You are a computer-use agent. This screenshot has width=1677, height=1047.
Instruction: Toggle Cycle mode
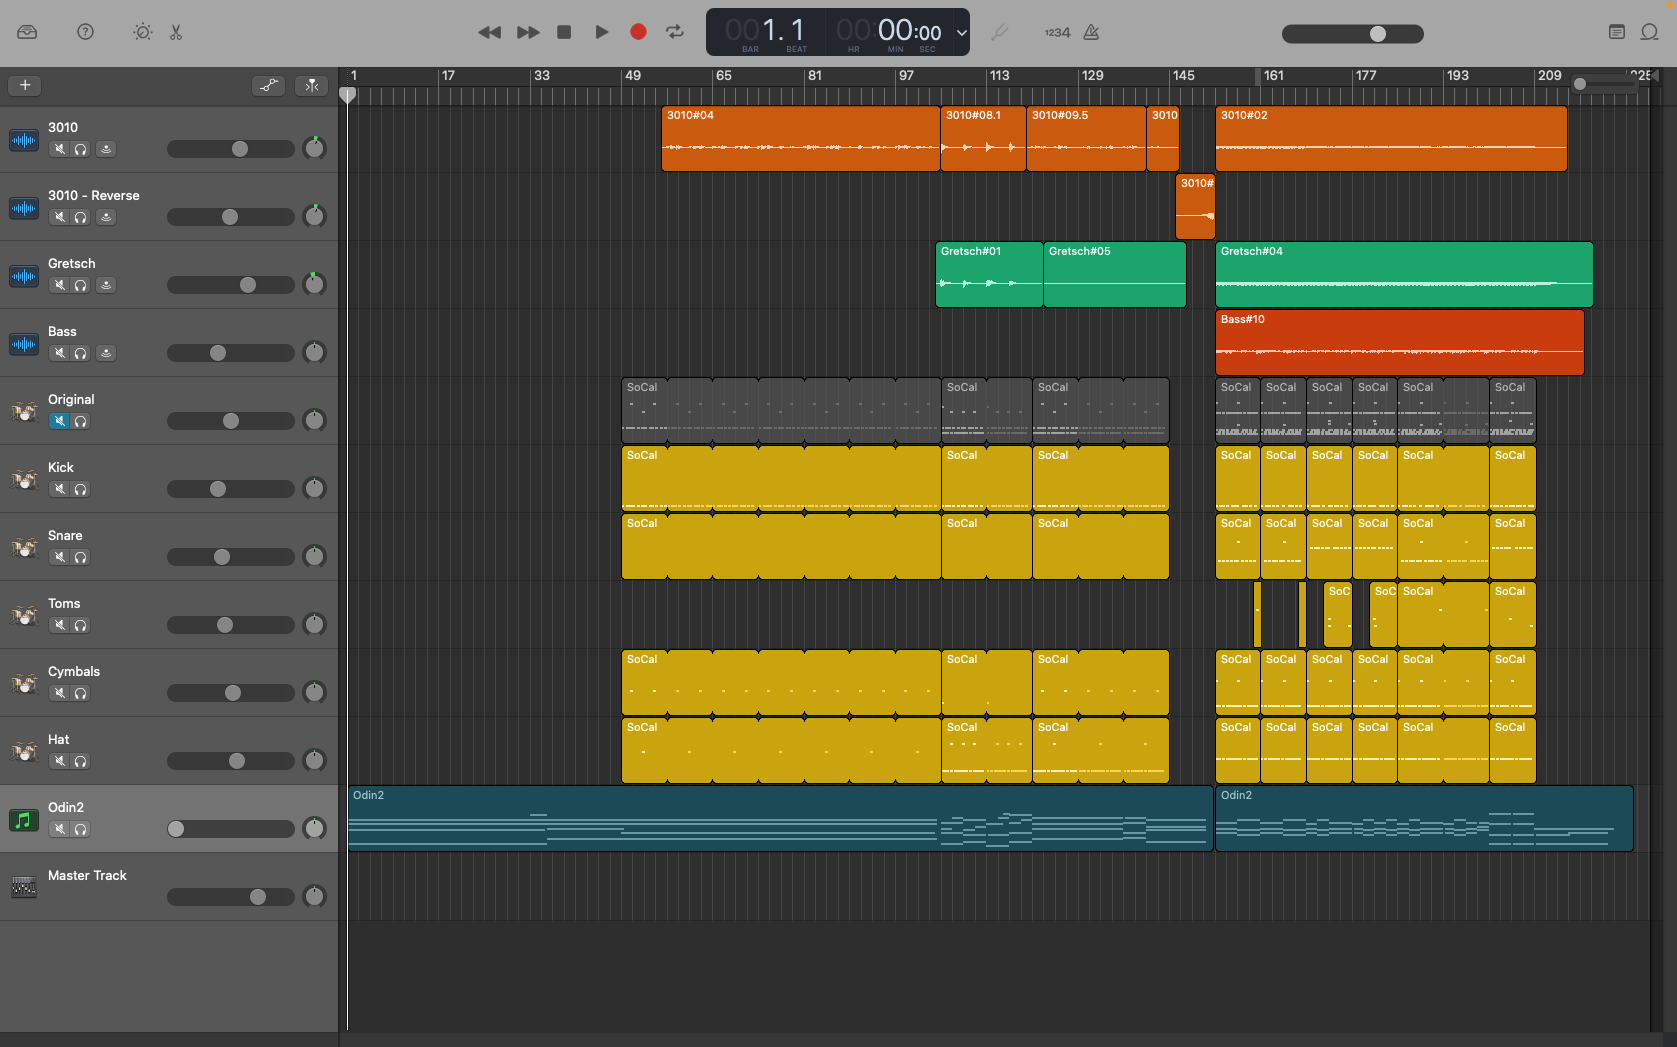(675, 32)
